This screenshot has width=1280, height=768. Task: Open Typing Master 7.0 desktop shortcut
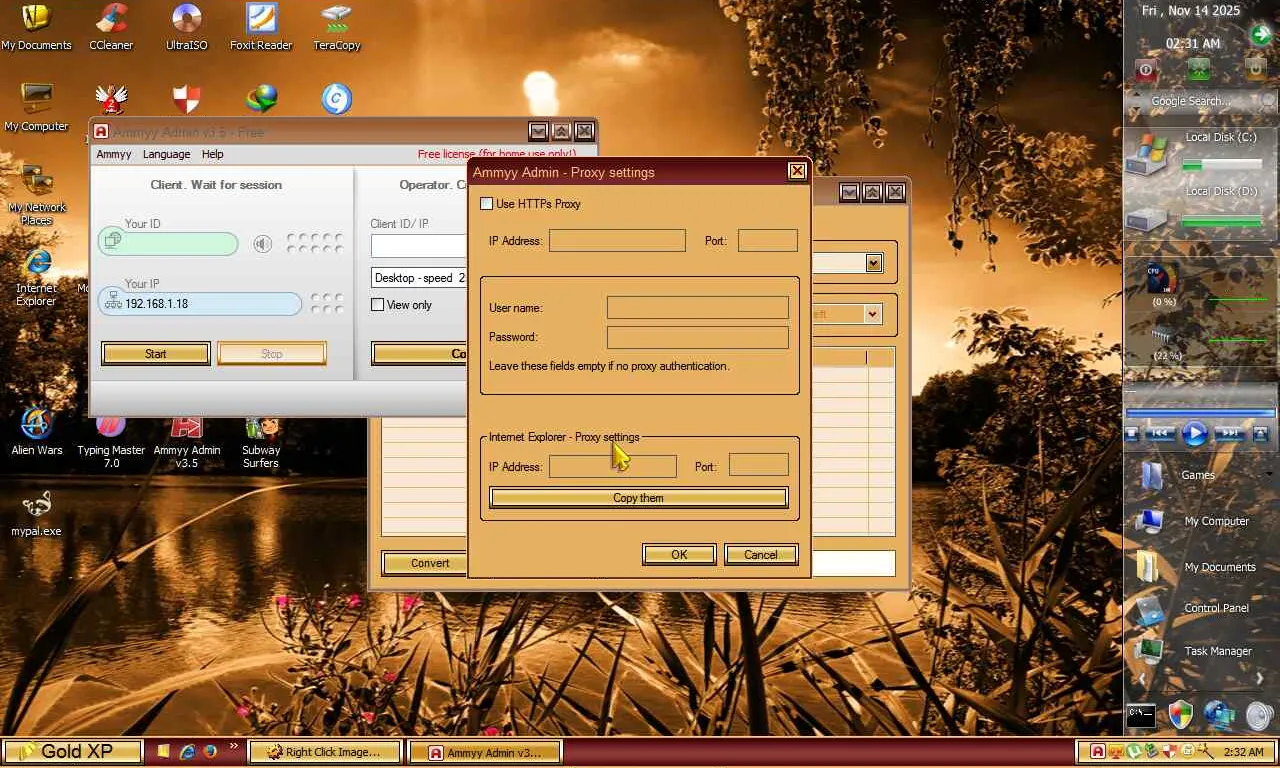[111, 440]
